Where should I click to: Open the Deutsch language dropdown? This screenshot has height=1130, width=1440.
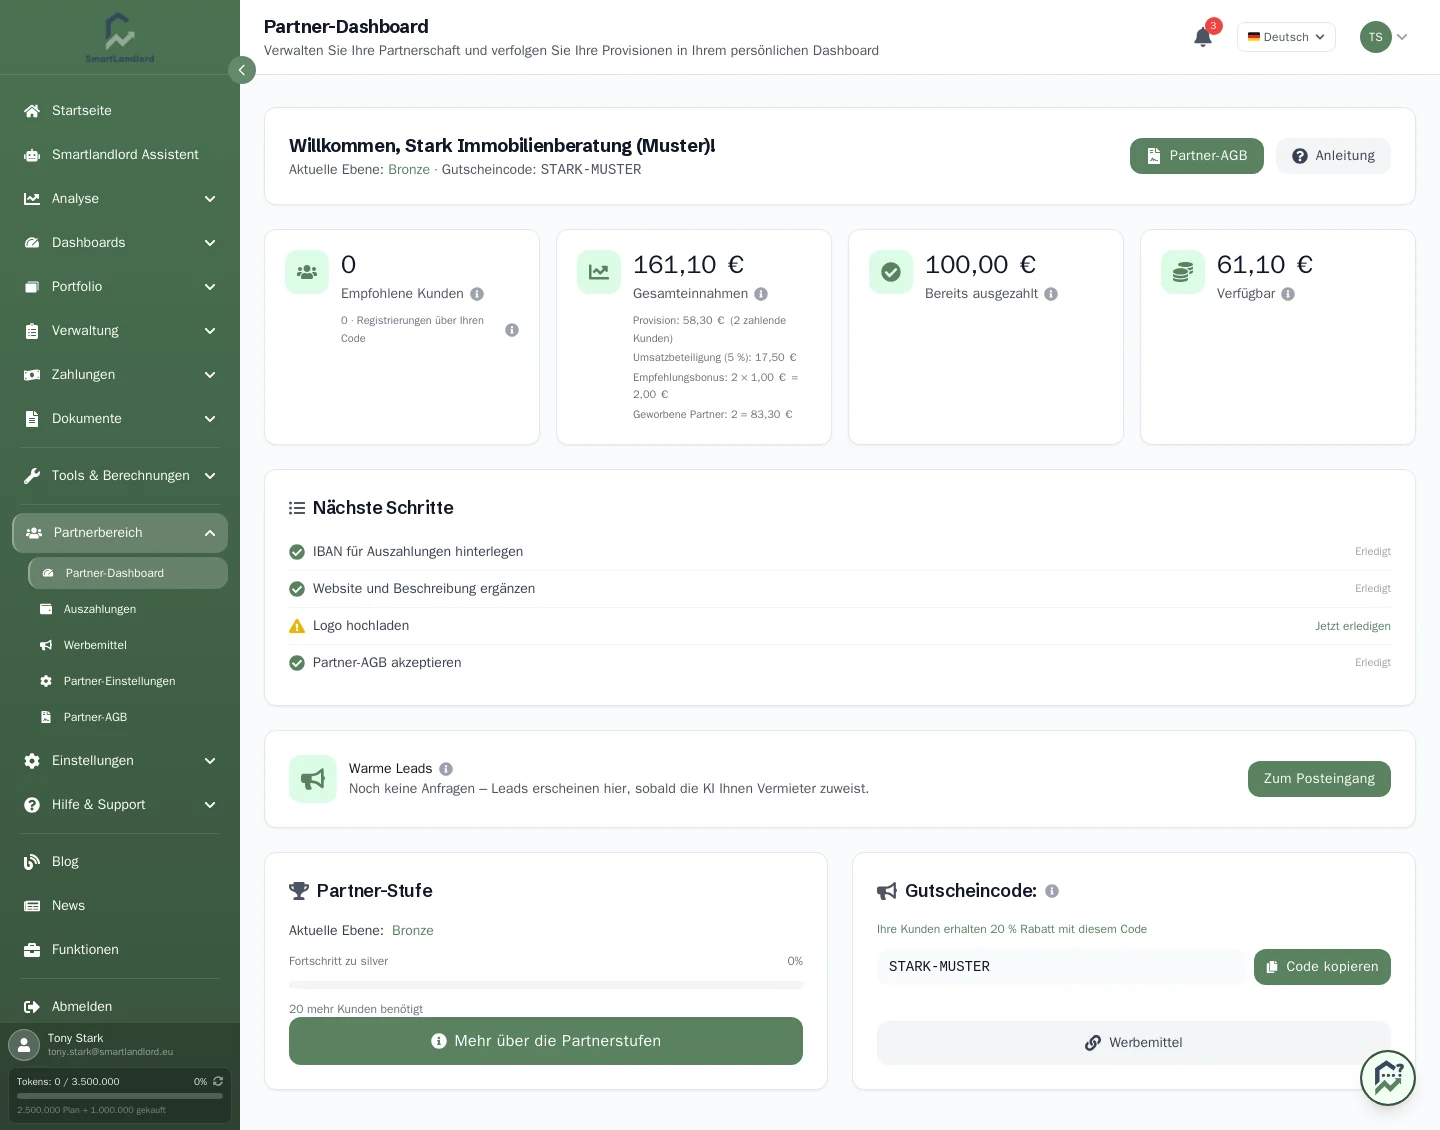tap(1286, 37)
